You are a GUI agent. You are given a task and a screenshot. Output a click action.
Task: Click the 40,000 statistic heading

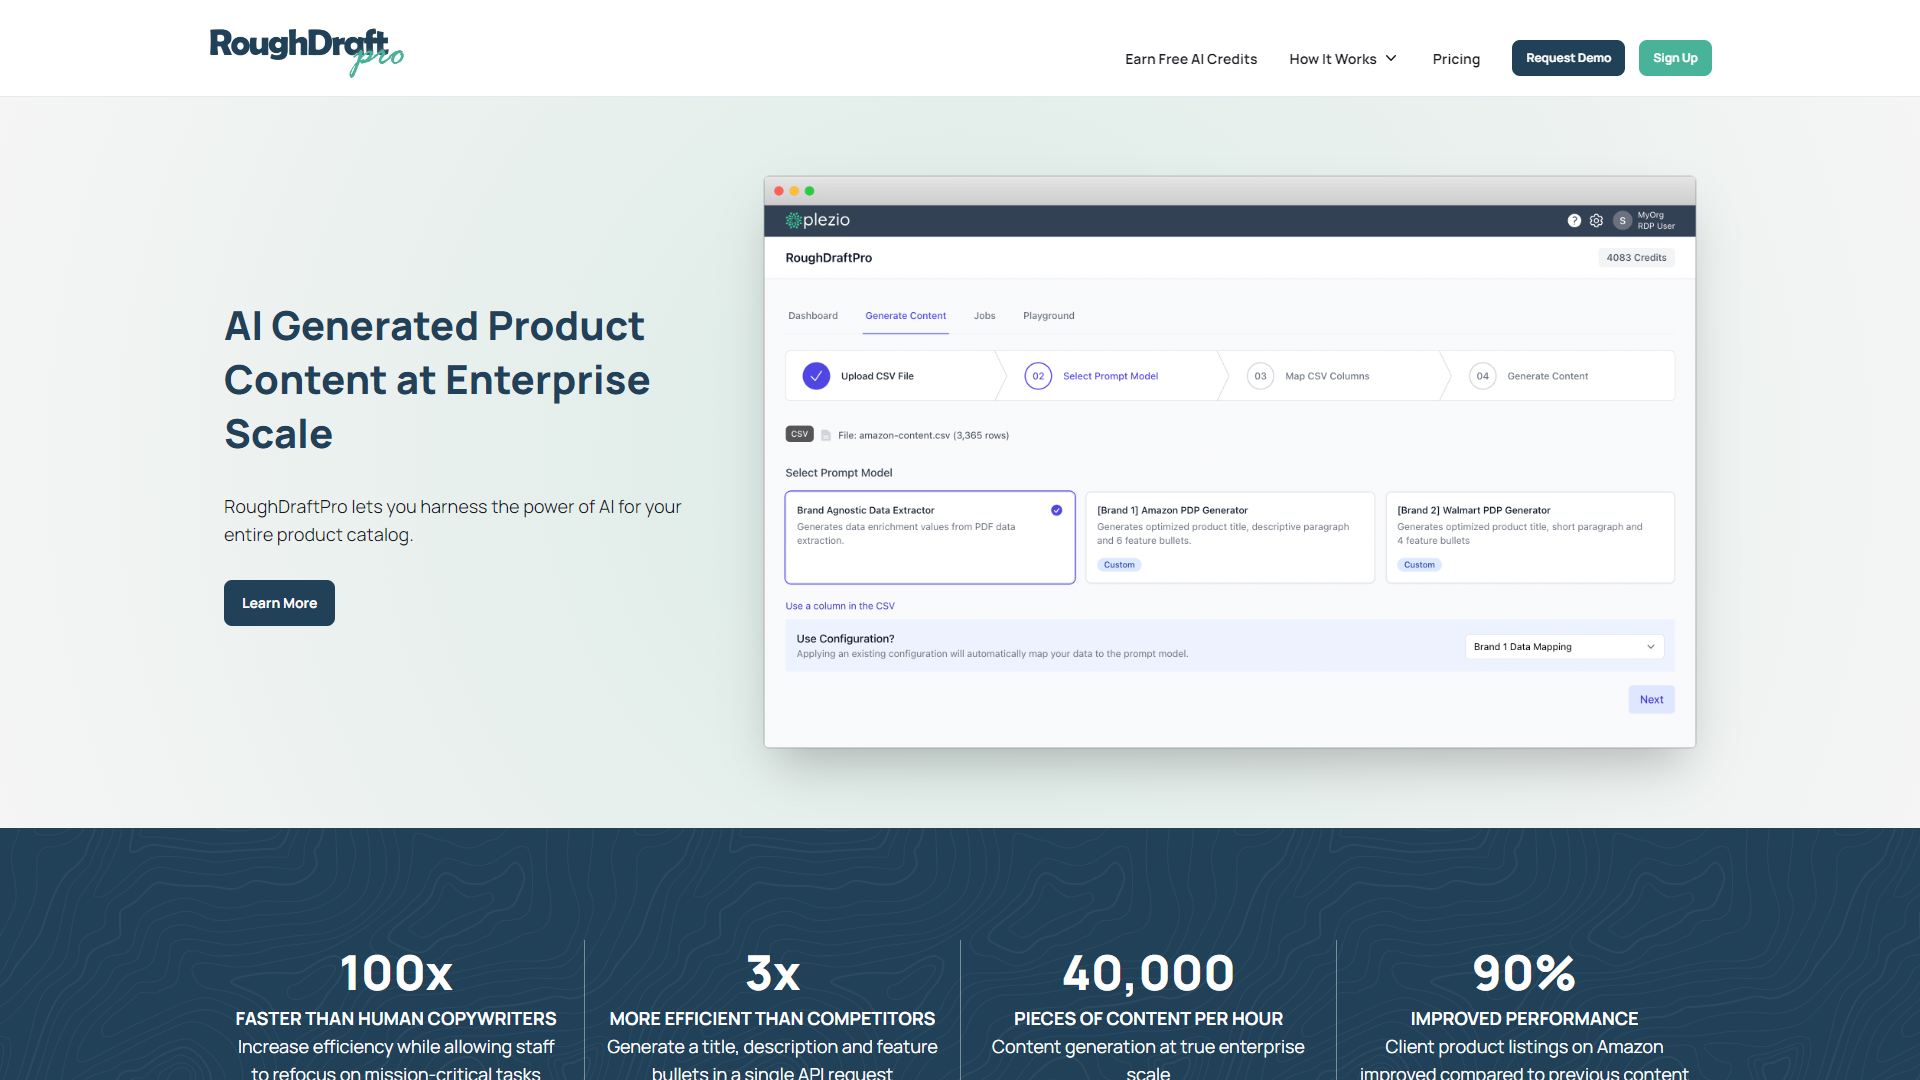click(x=1148, y=973)
